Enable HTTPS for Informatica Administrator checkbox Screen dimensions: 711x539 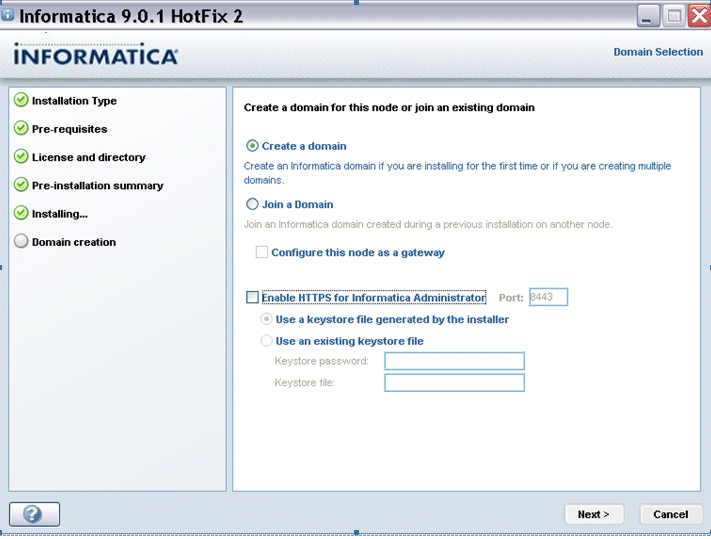coord(252,297)
